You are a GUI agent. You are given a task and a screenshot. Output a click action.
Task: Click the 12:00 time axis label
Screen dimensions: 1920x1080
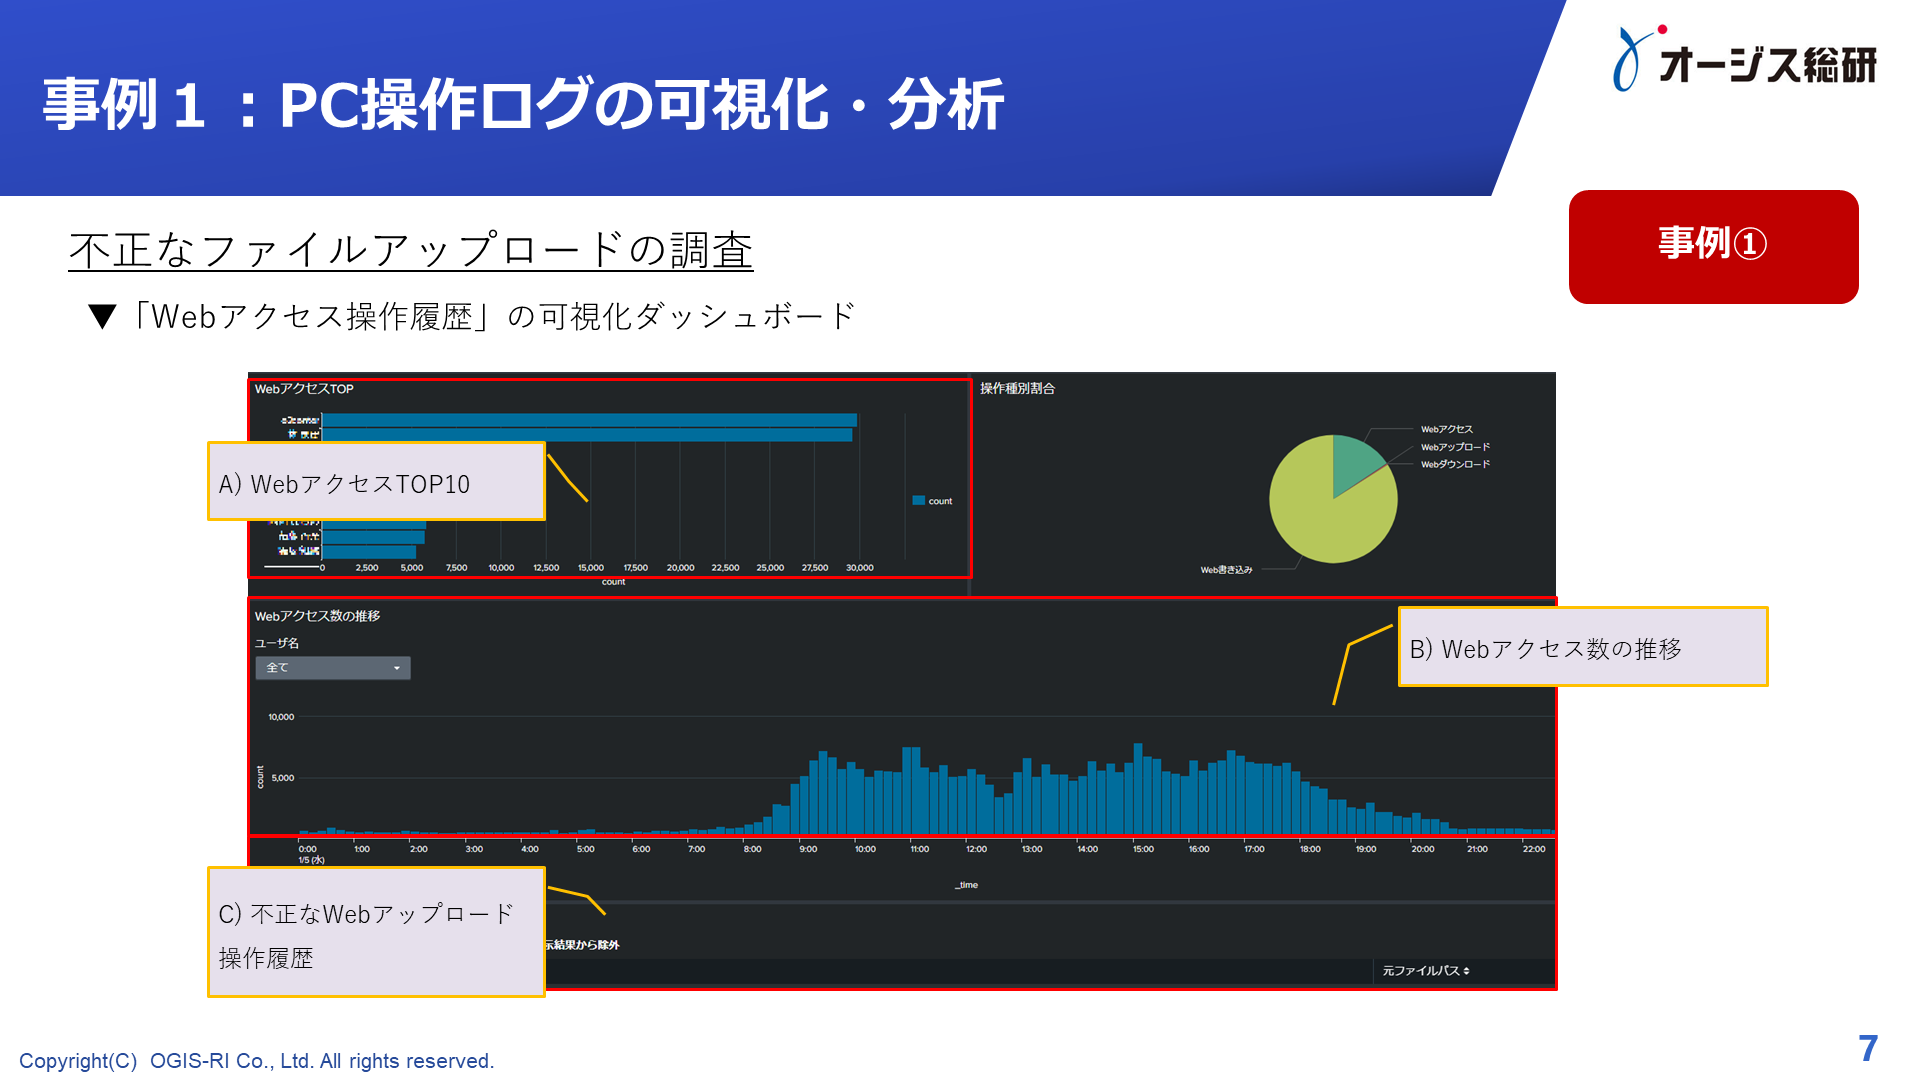976,849
